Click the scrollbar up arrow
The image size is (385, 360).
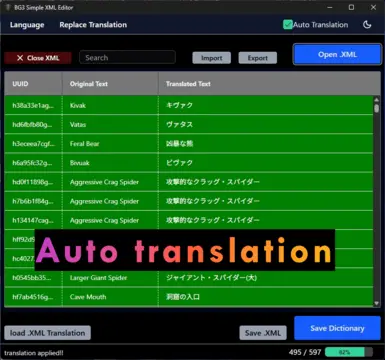pos(376,100)
